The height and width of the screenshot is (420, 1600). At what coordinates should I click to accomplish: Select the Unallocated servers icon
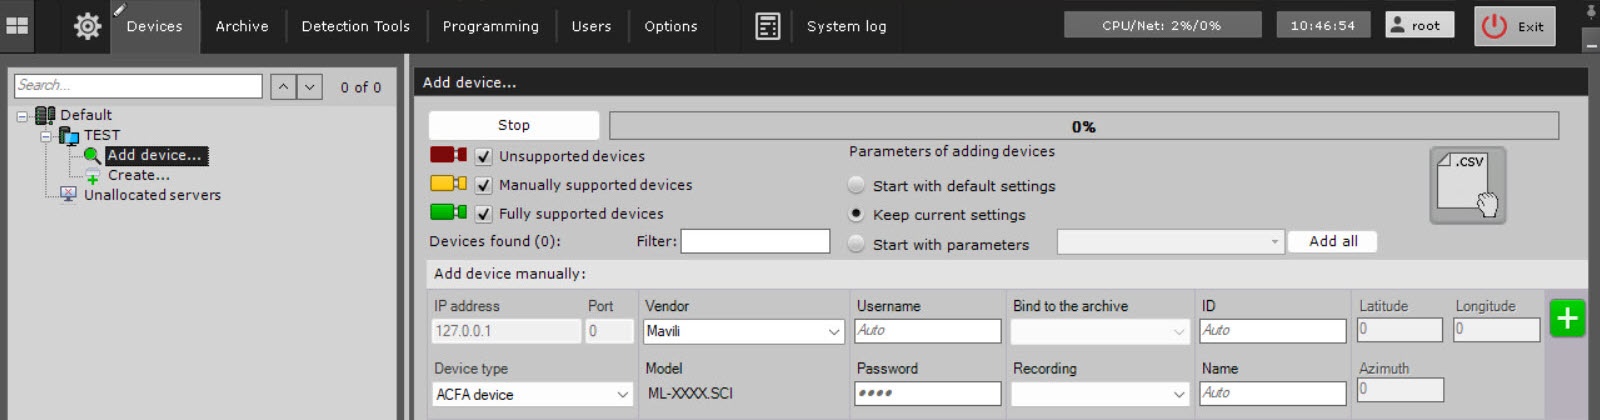tap(68, 195)
